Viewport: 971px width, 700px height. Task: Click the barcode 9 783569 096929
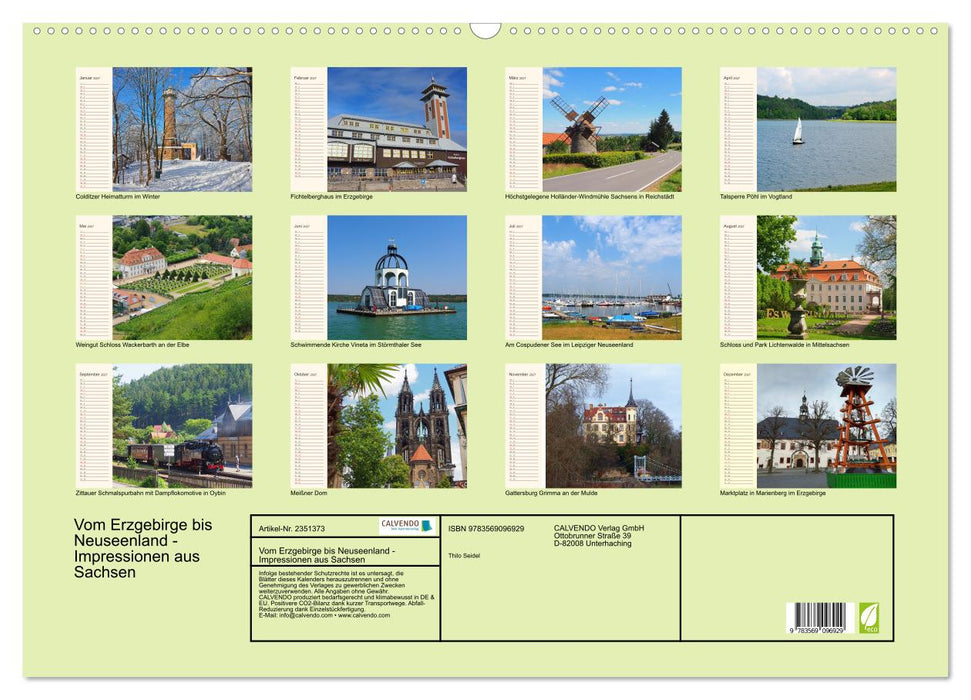(x=818, y=618)
